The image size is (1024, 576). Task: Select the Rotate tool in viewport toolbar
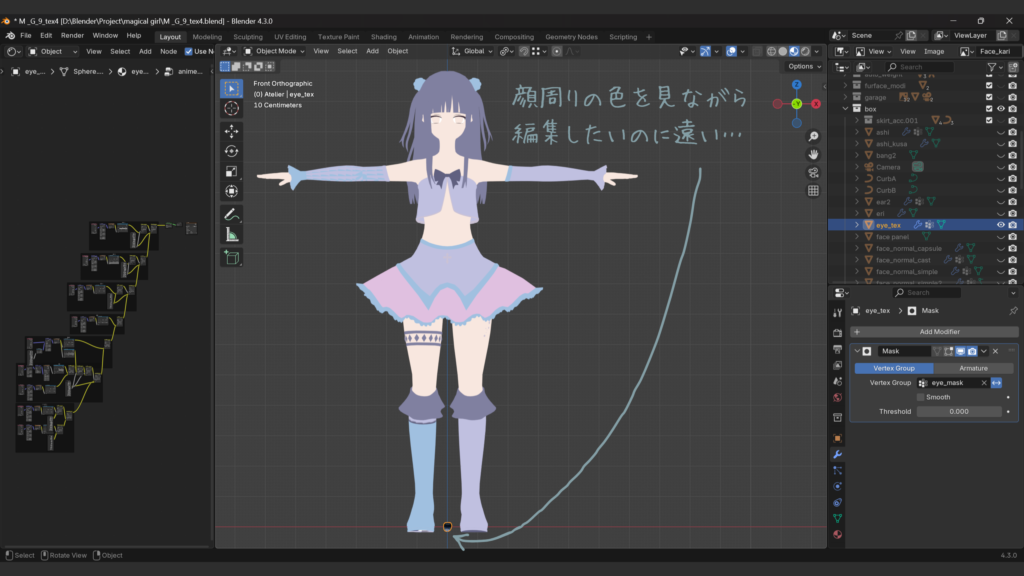click(x=231, y=151)
